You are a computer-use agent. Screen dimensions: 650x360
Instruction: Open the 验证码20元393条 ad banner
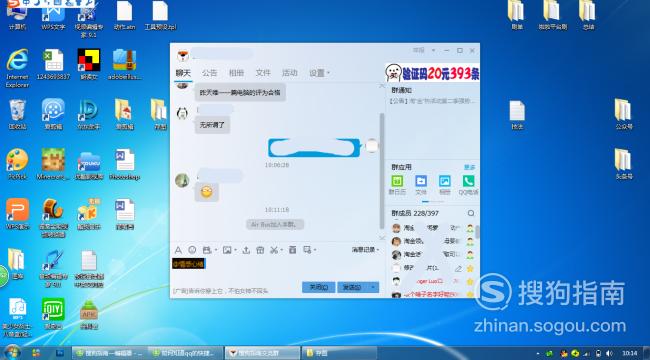pyautogui.click(x=433, y=73)
